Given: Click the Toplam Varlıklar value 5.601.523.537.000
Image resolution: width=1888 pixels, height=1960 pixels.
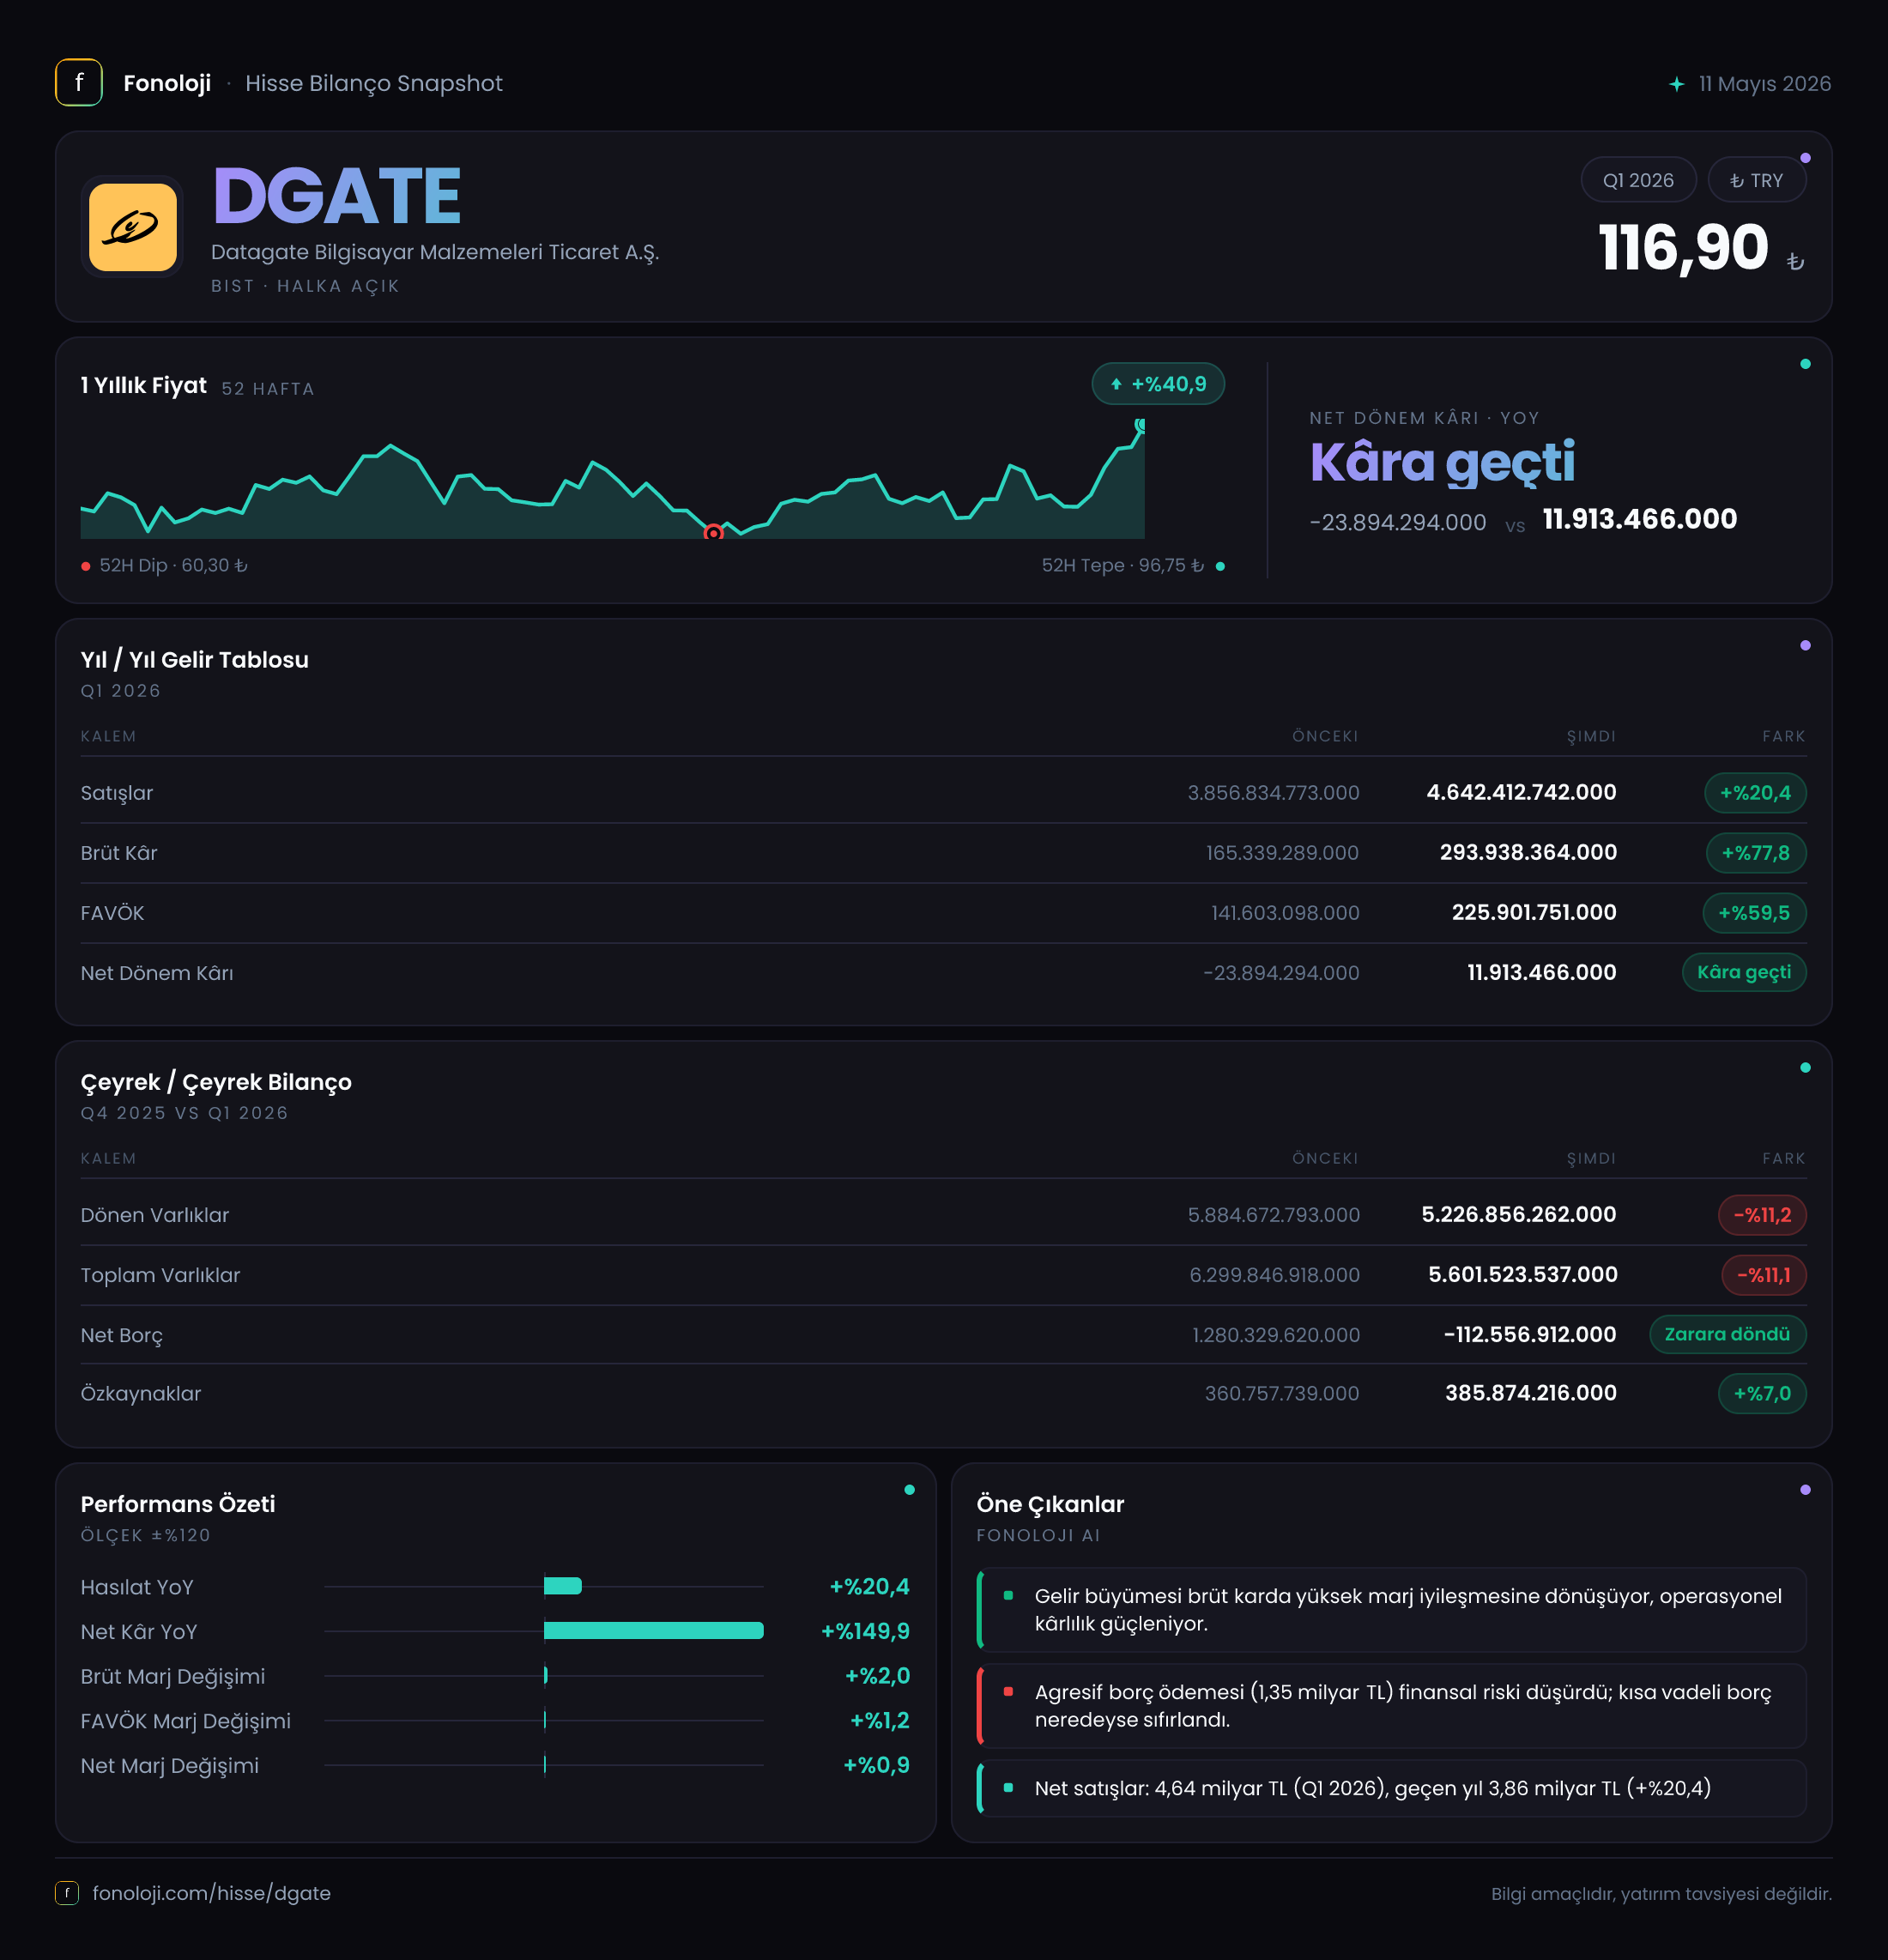Looking at the screenshot, I should click(x=1523, y=1274).
